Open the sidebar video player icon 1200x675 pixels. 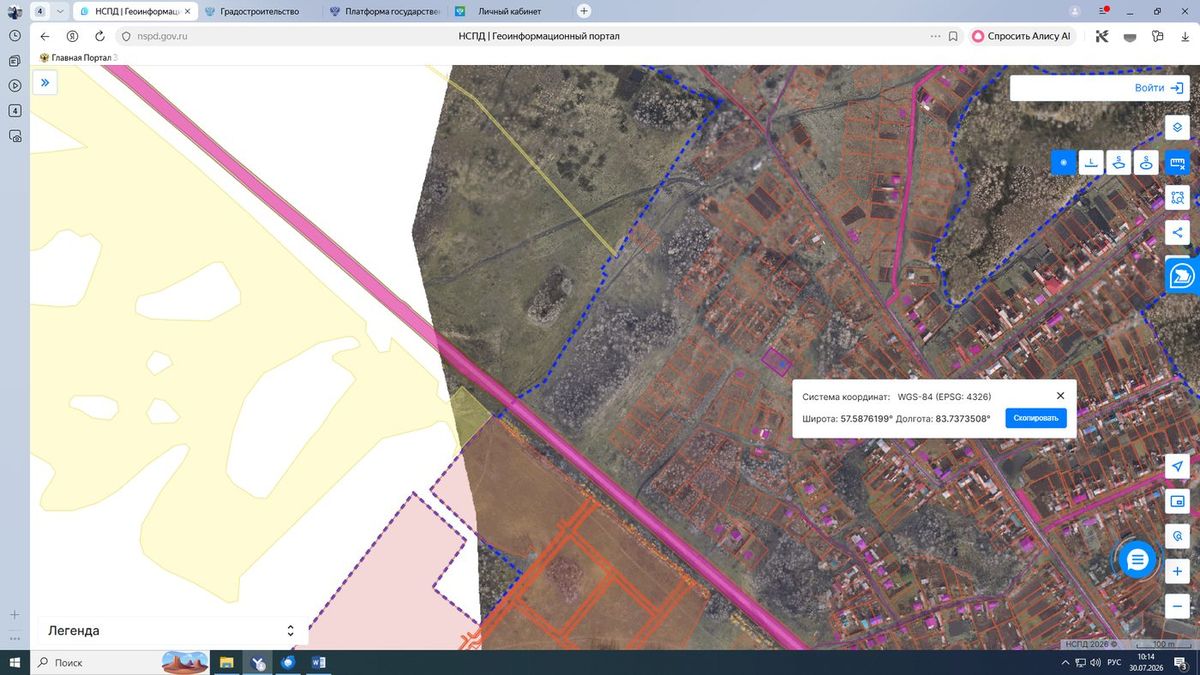pyautogui.click(x=15, y=85)
